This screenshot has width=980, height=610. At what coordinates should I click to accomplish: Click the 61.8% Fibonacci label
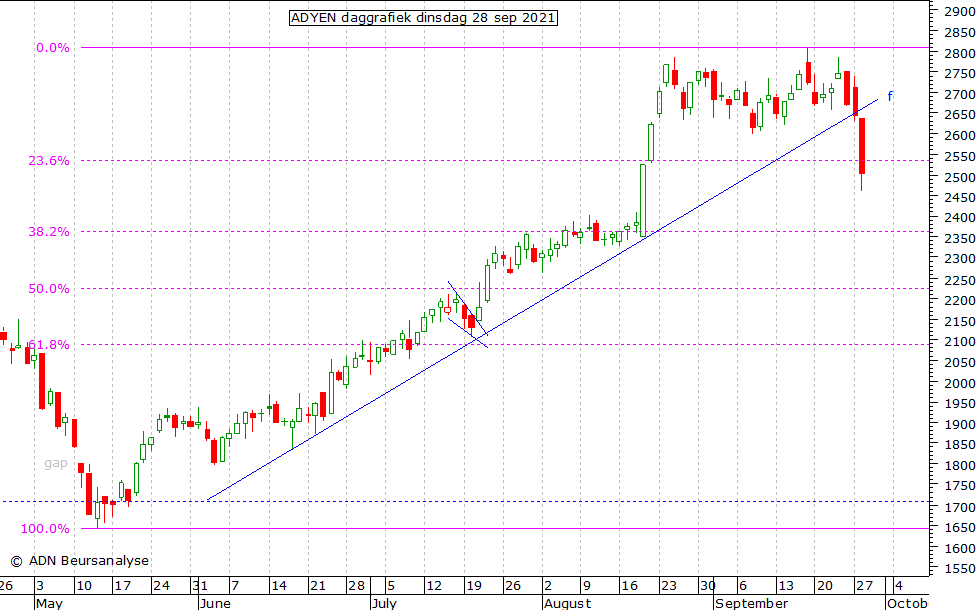coord(49,345)
